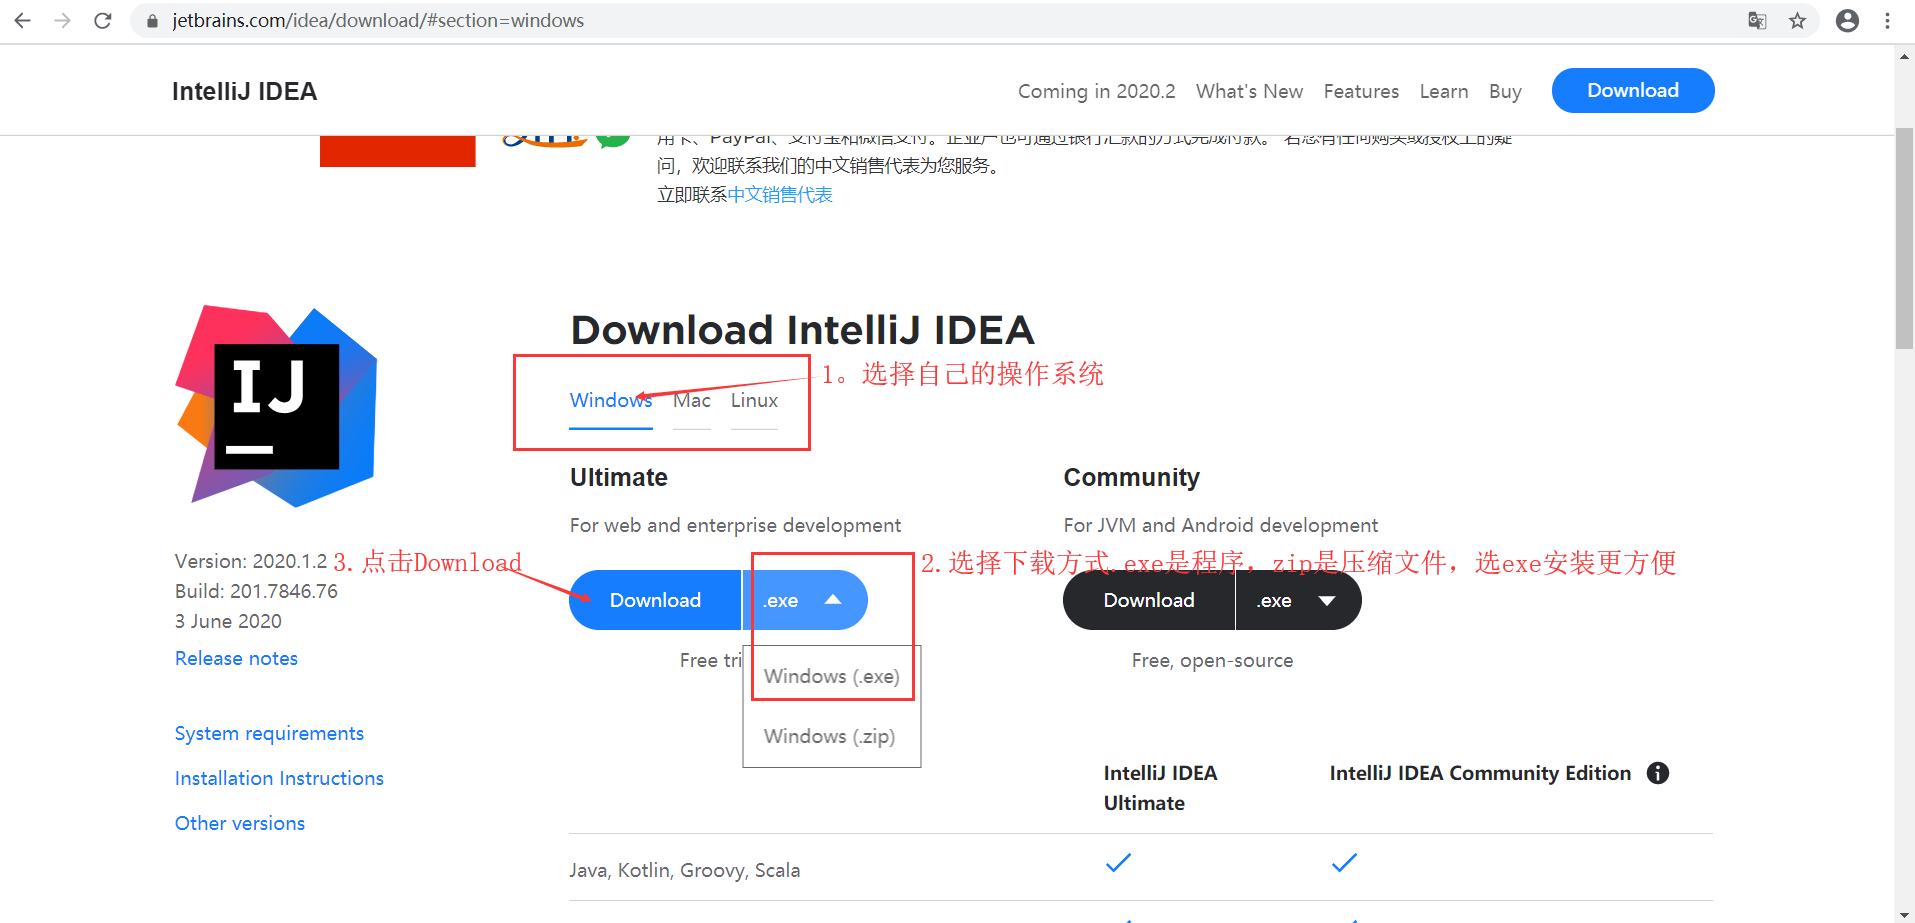This screenshot has width=1915, height=923.
Task: Open Learn nav item
Action: tap(1444, 91)
